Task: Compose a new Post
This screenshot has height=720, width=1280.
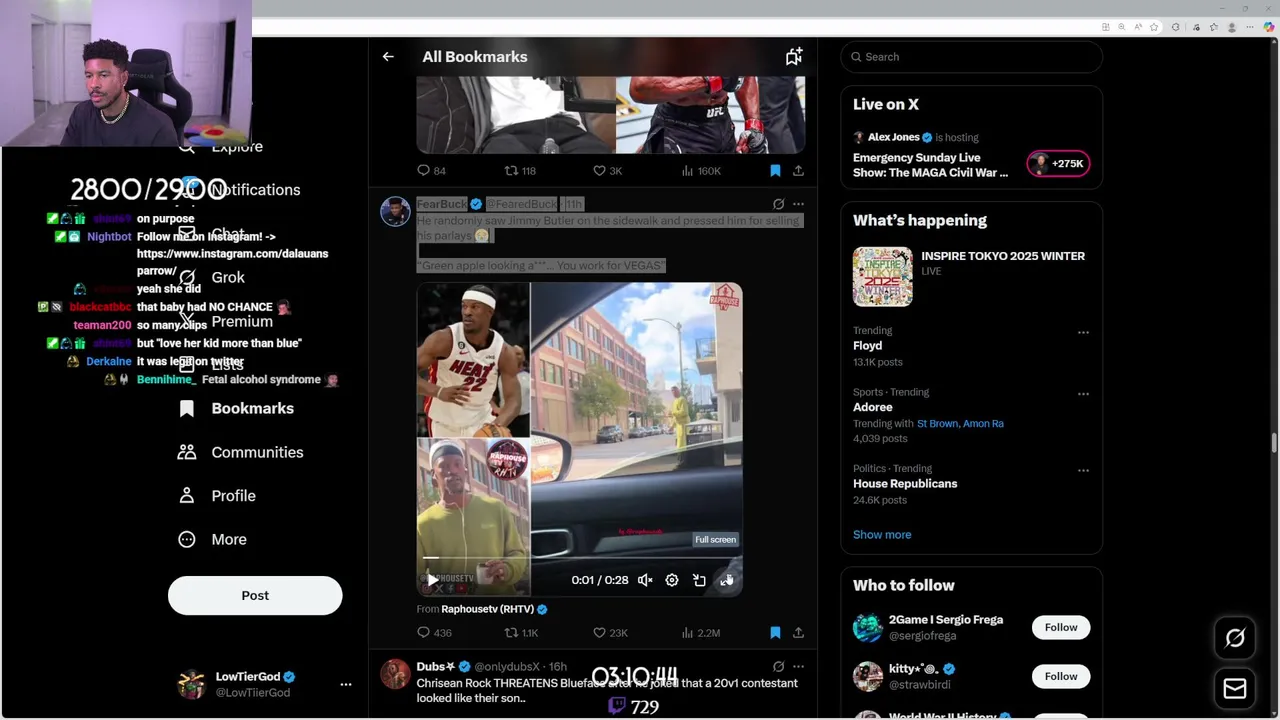Action: [255, 596]
